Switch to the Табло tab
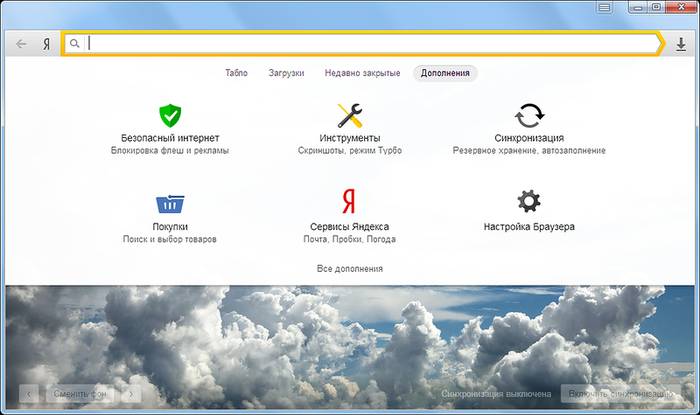700x415 pixels. click(236, 73)
